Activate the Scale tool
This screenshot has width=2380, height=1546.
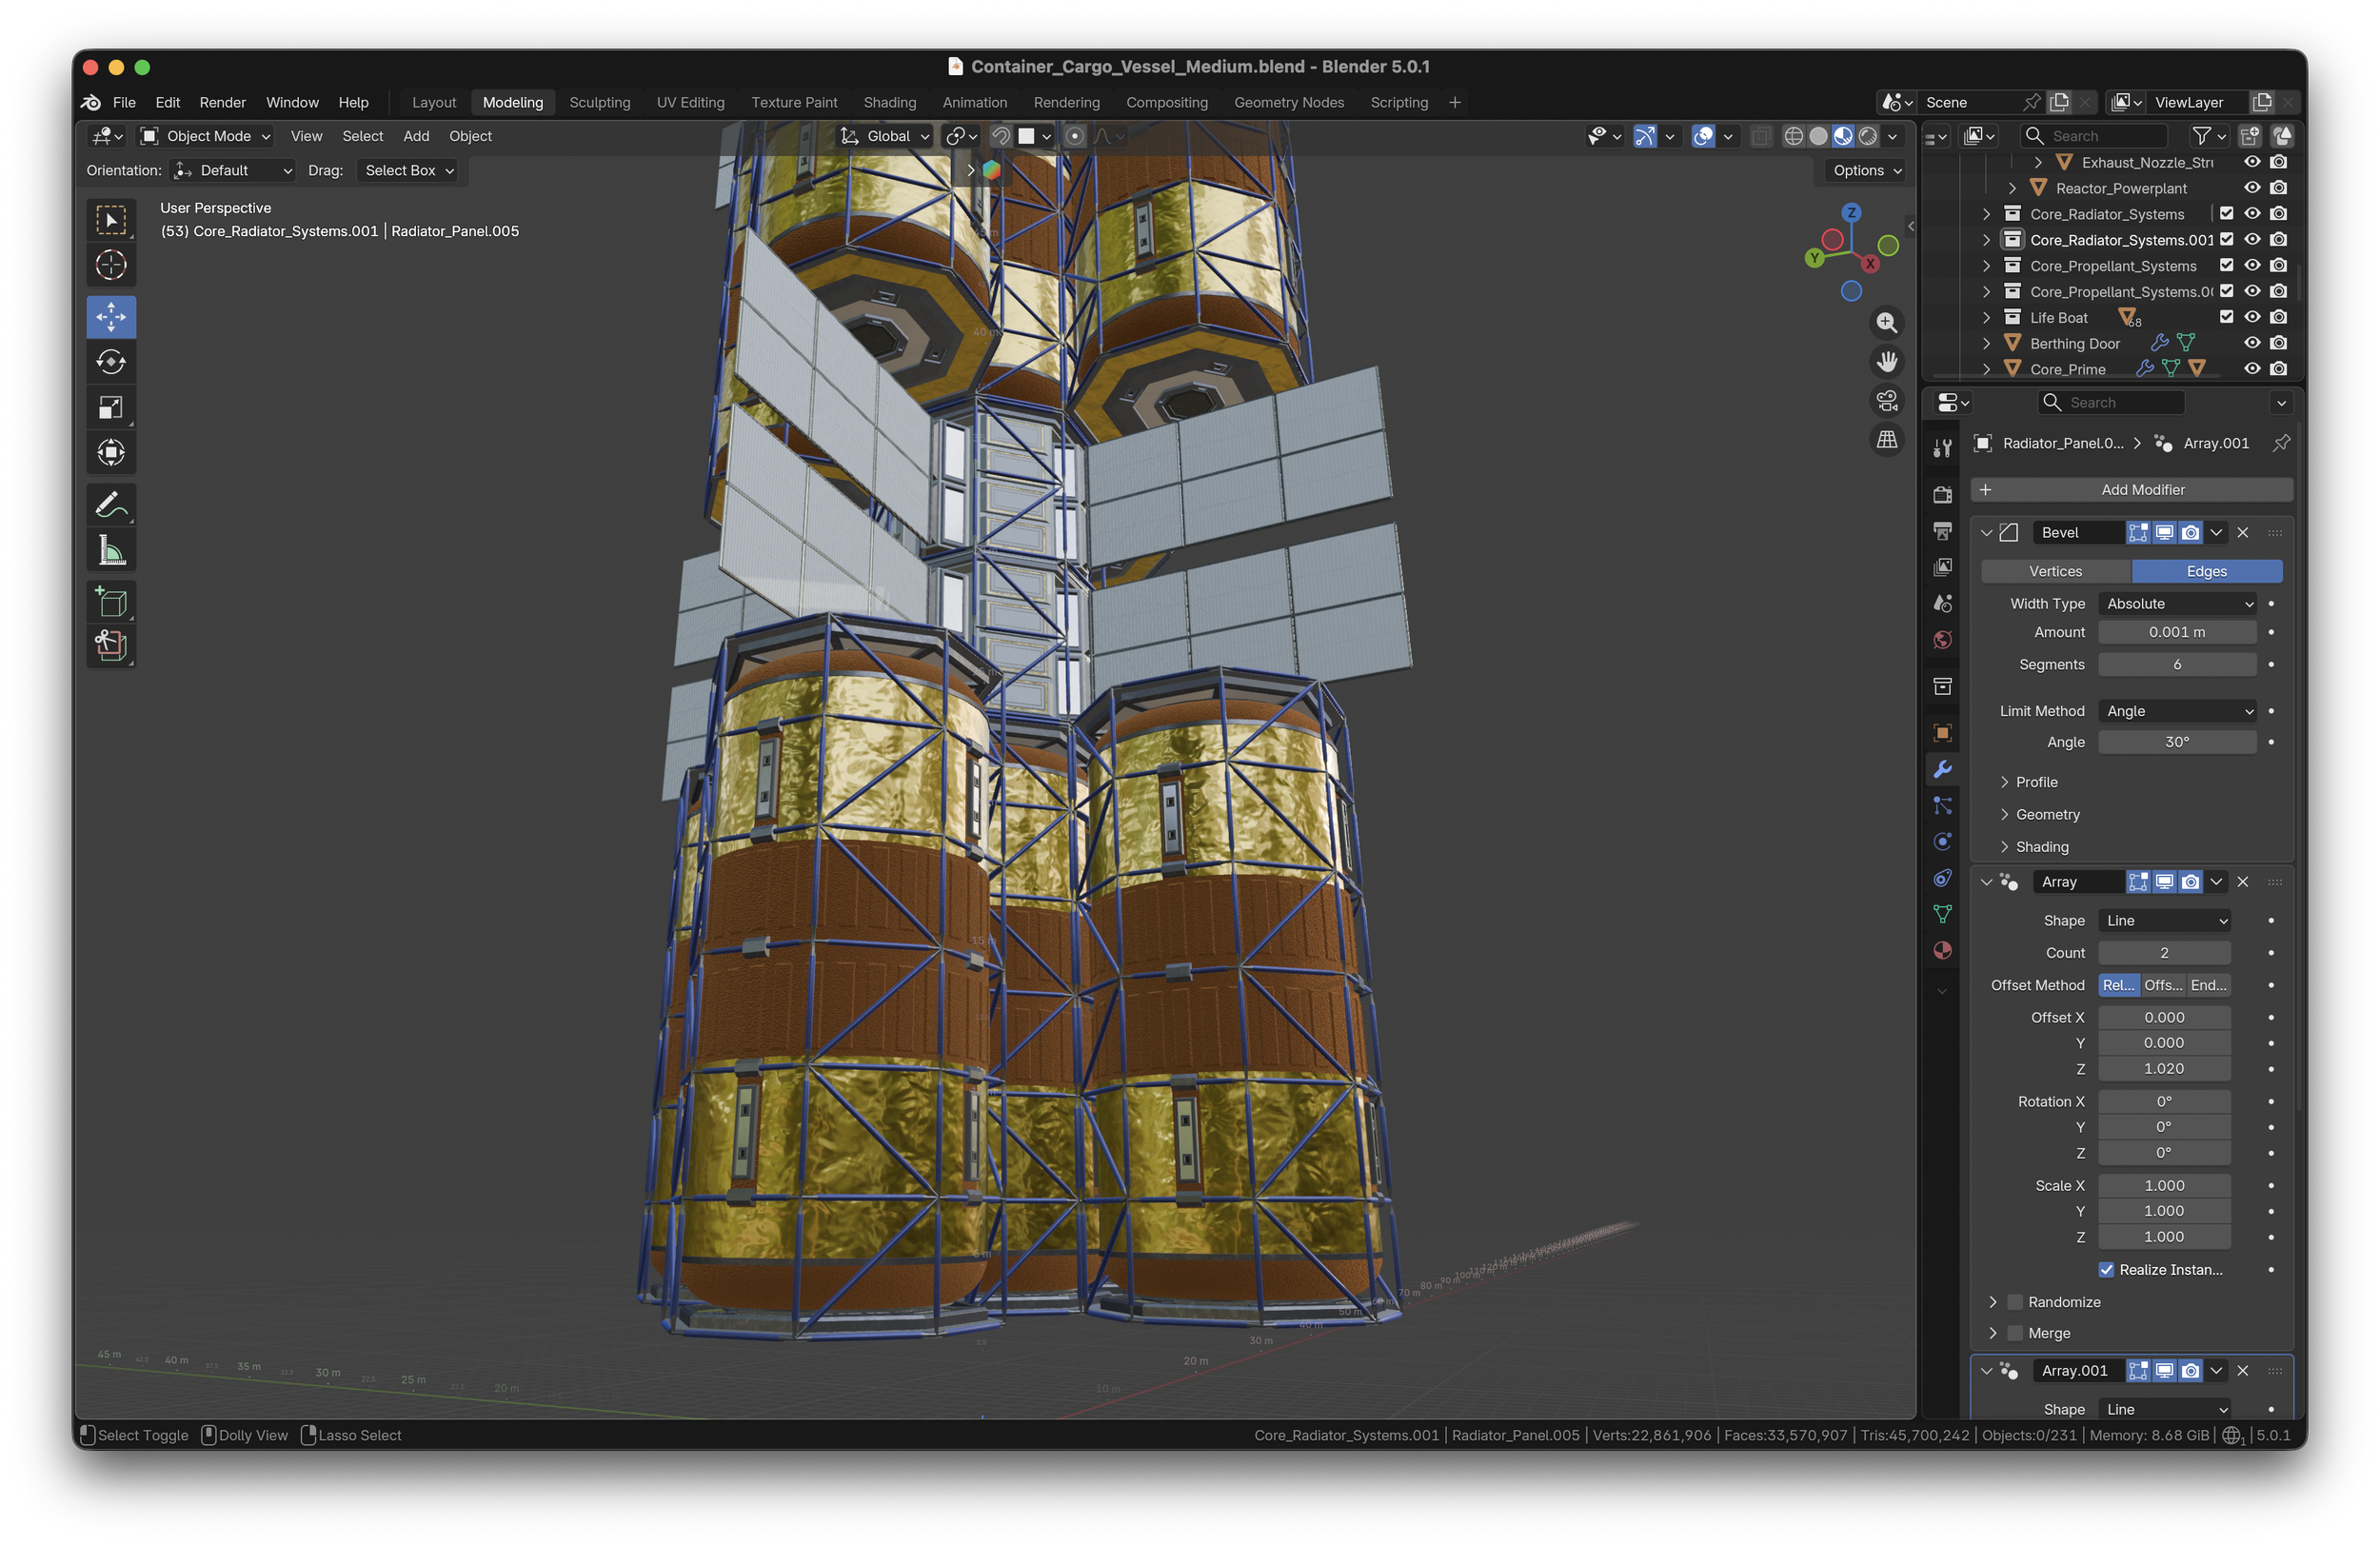[x=111, y=407]
